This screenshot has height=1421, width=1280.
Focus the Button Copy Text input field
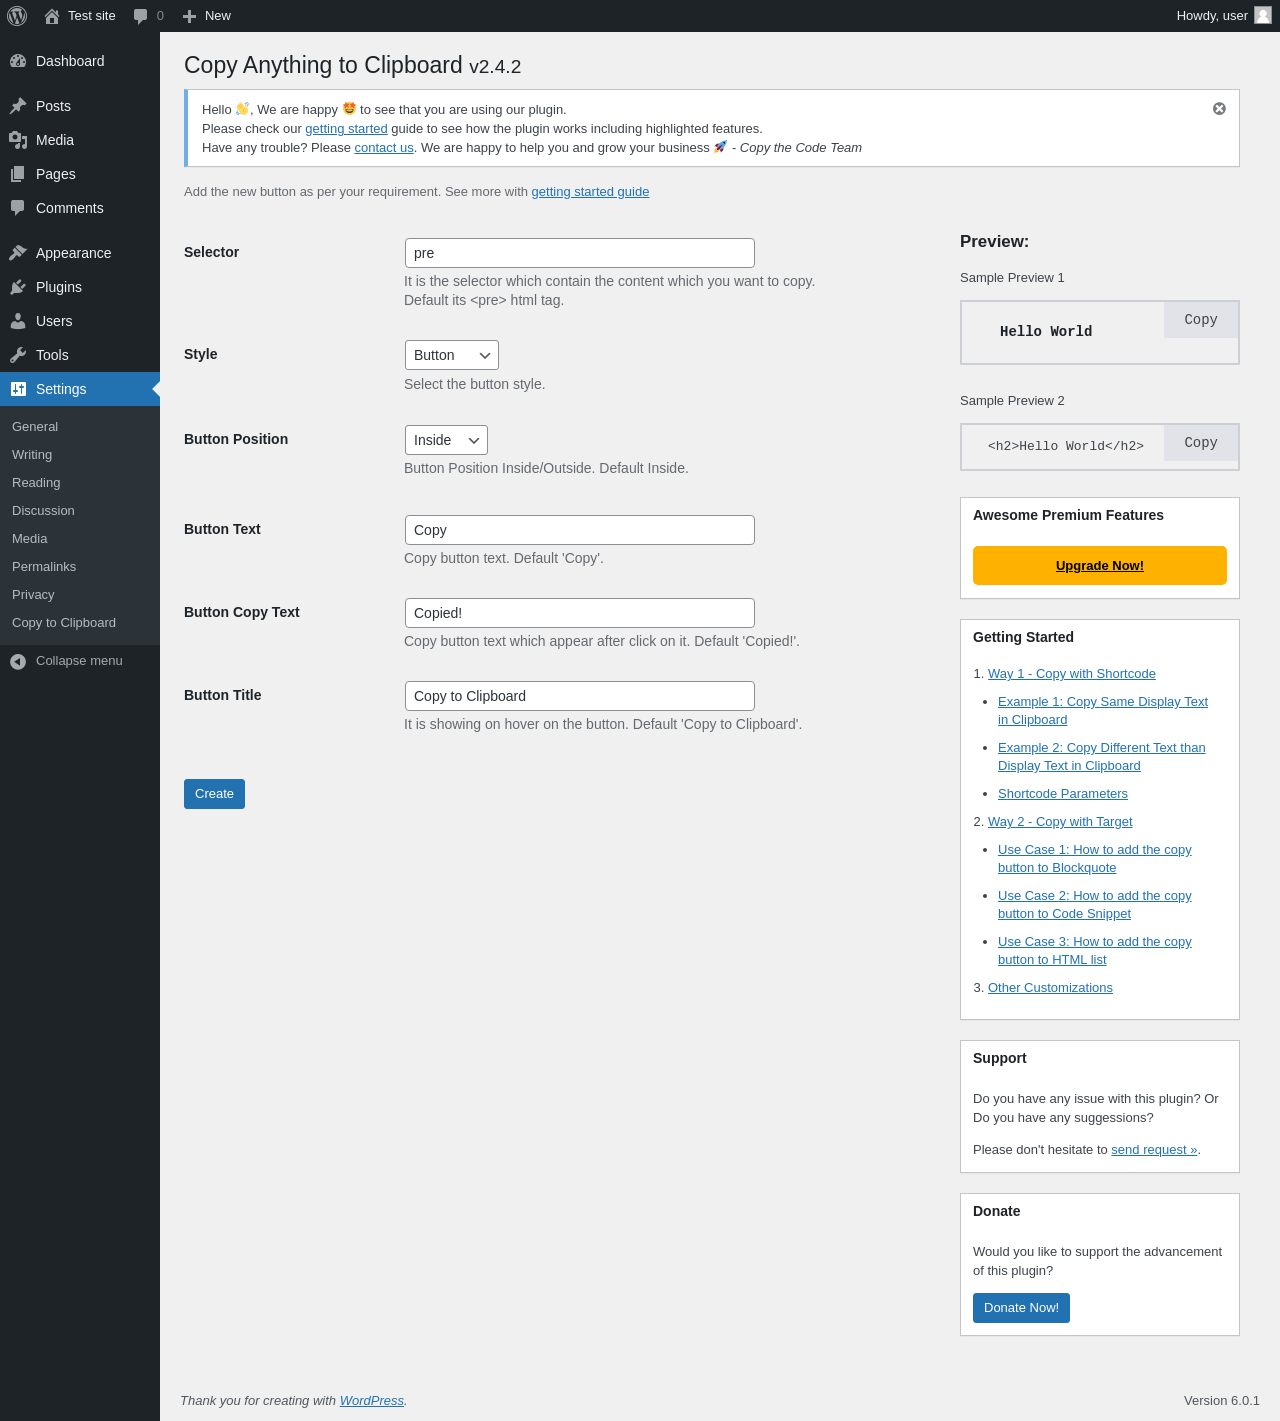(580, 613)
